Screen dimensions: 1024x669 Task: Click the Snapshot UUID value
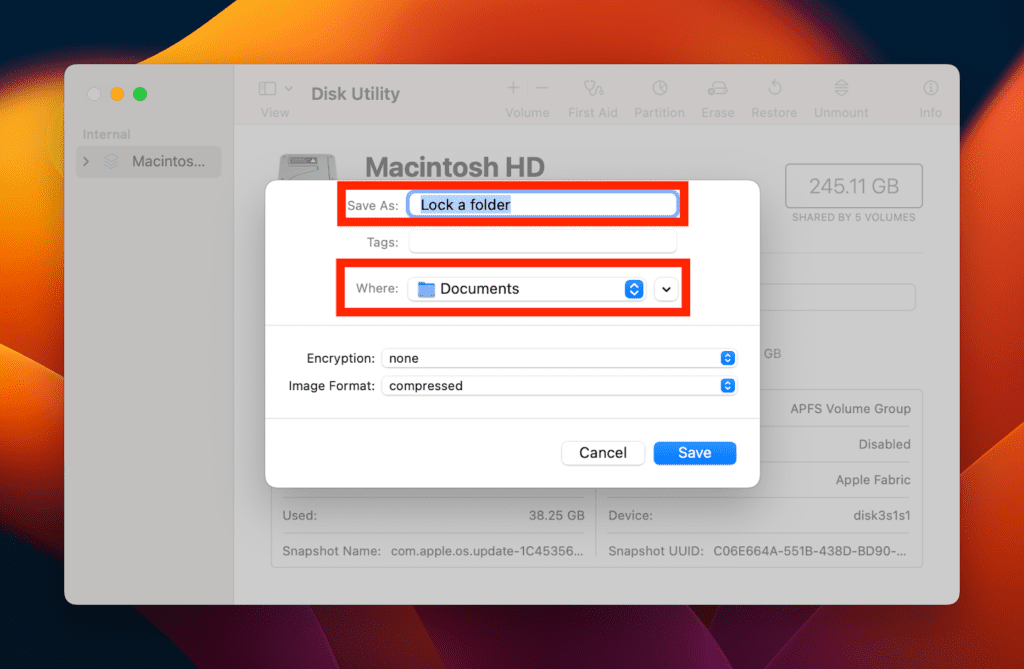tap(810, 551)
